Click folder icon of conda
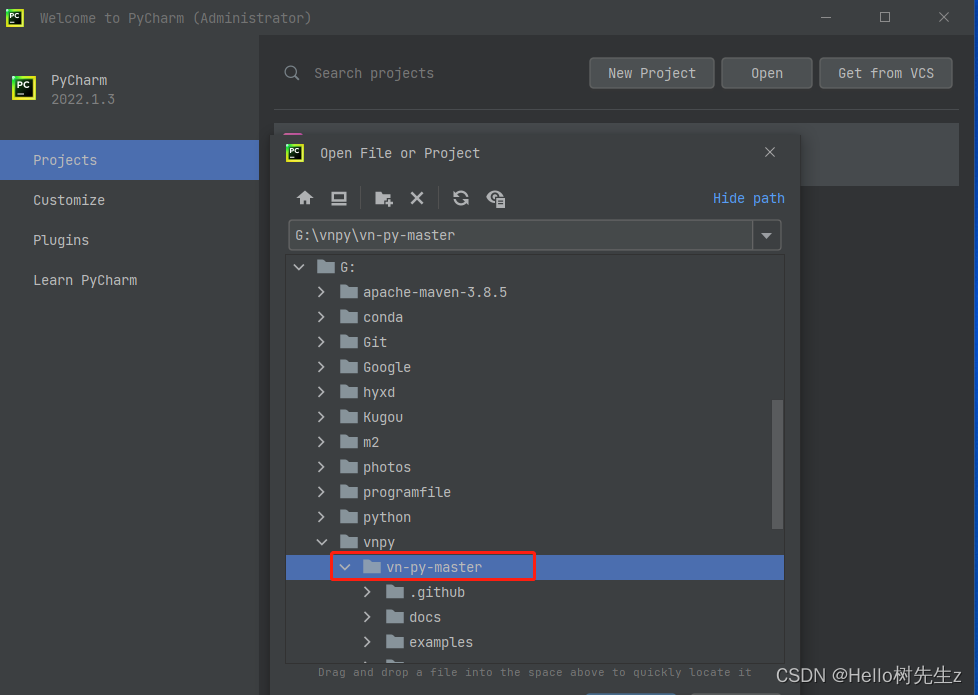Screen dimensions: 978x695 (349, 317)
